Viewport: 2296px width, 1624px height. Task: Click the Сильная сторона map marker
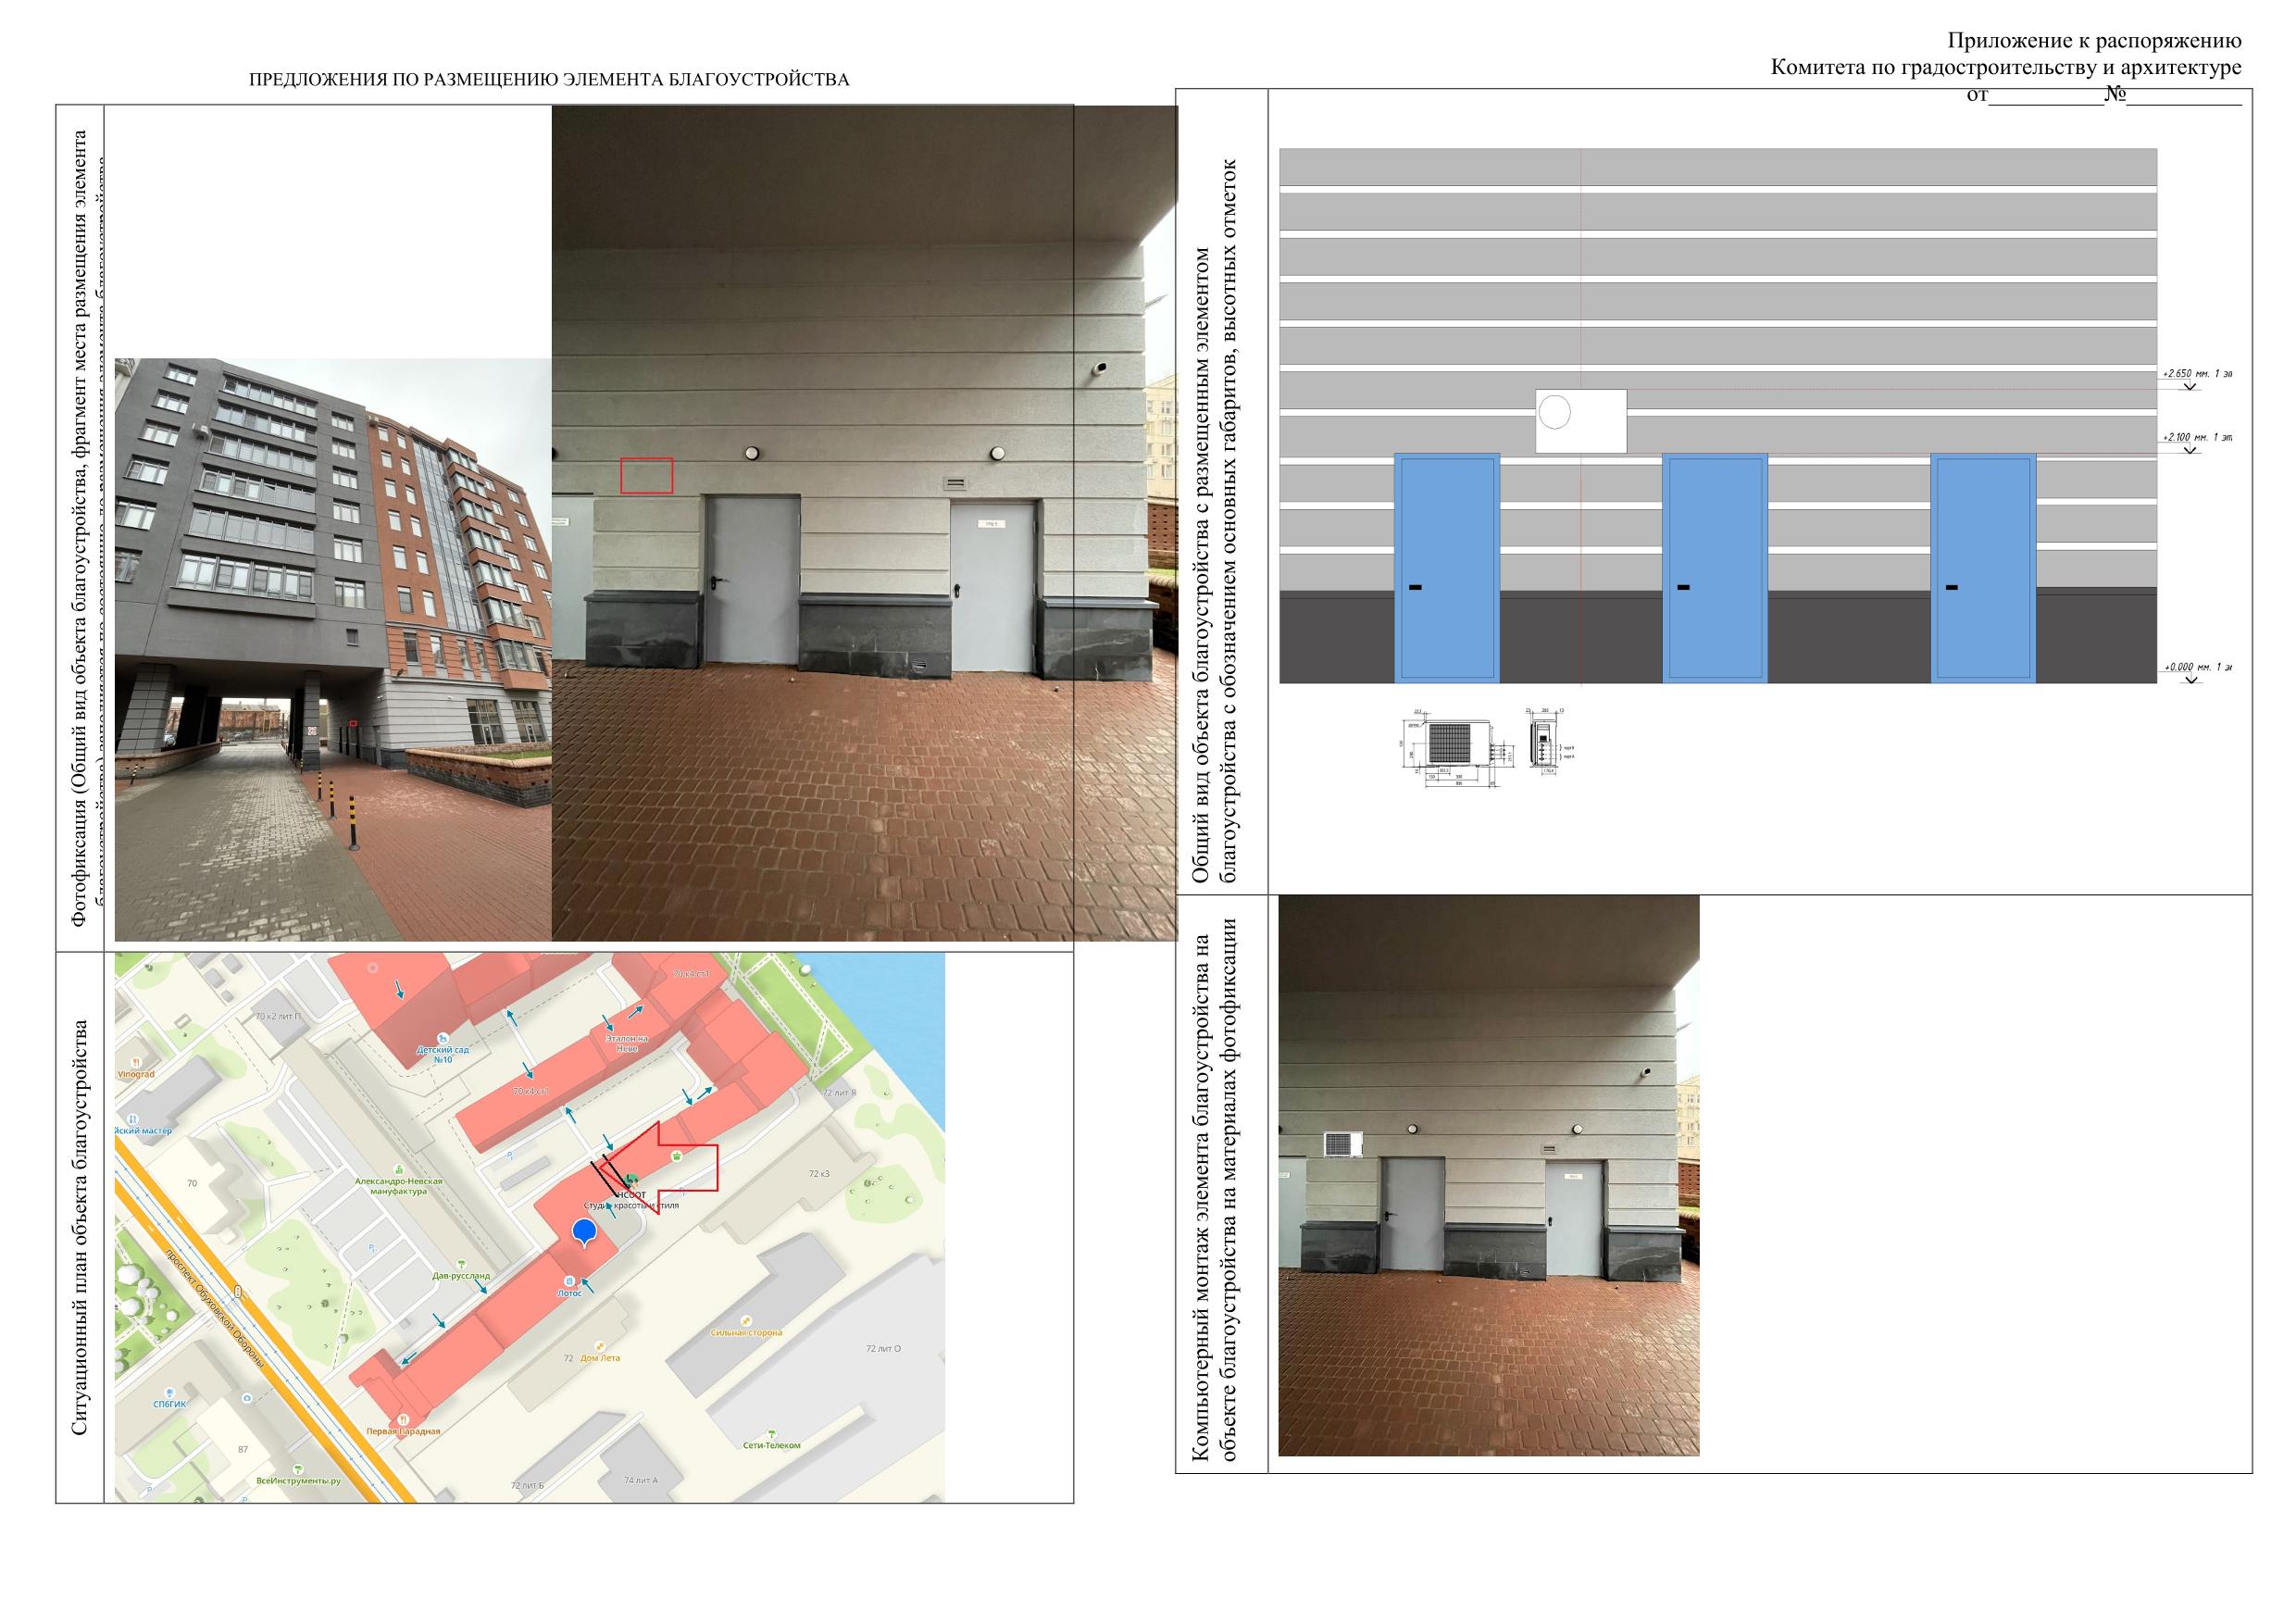746,1327
